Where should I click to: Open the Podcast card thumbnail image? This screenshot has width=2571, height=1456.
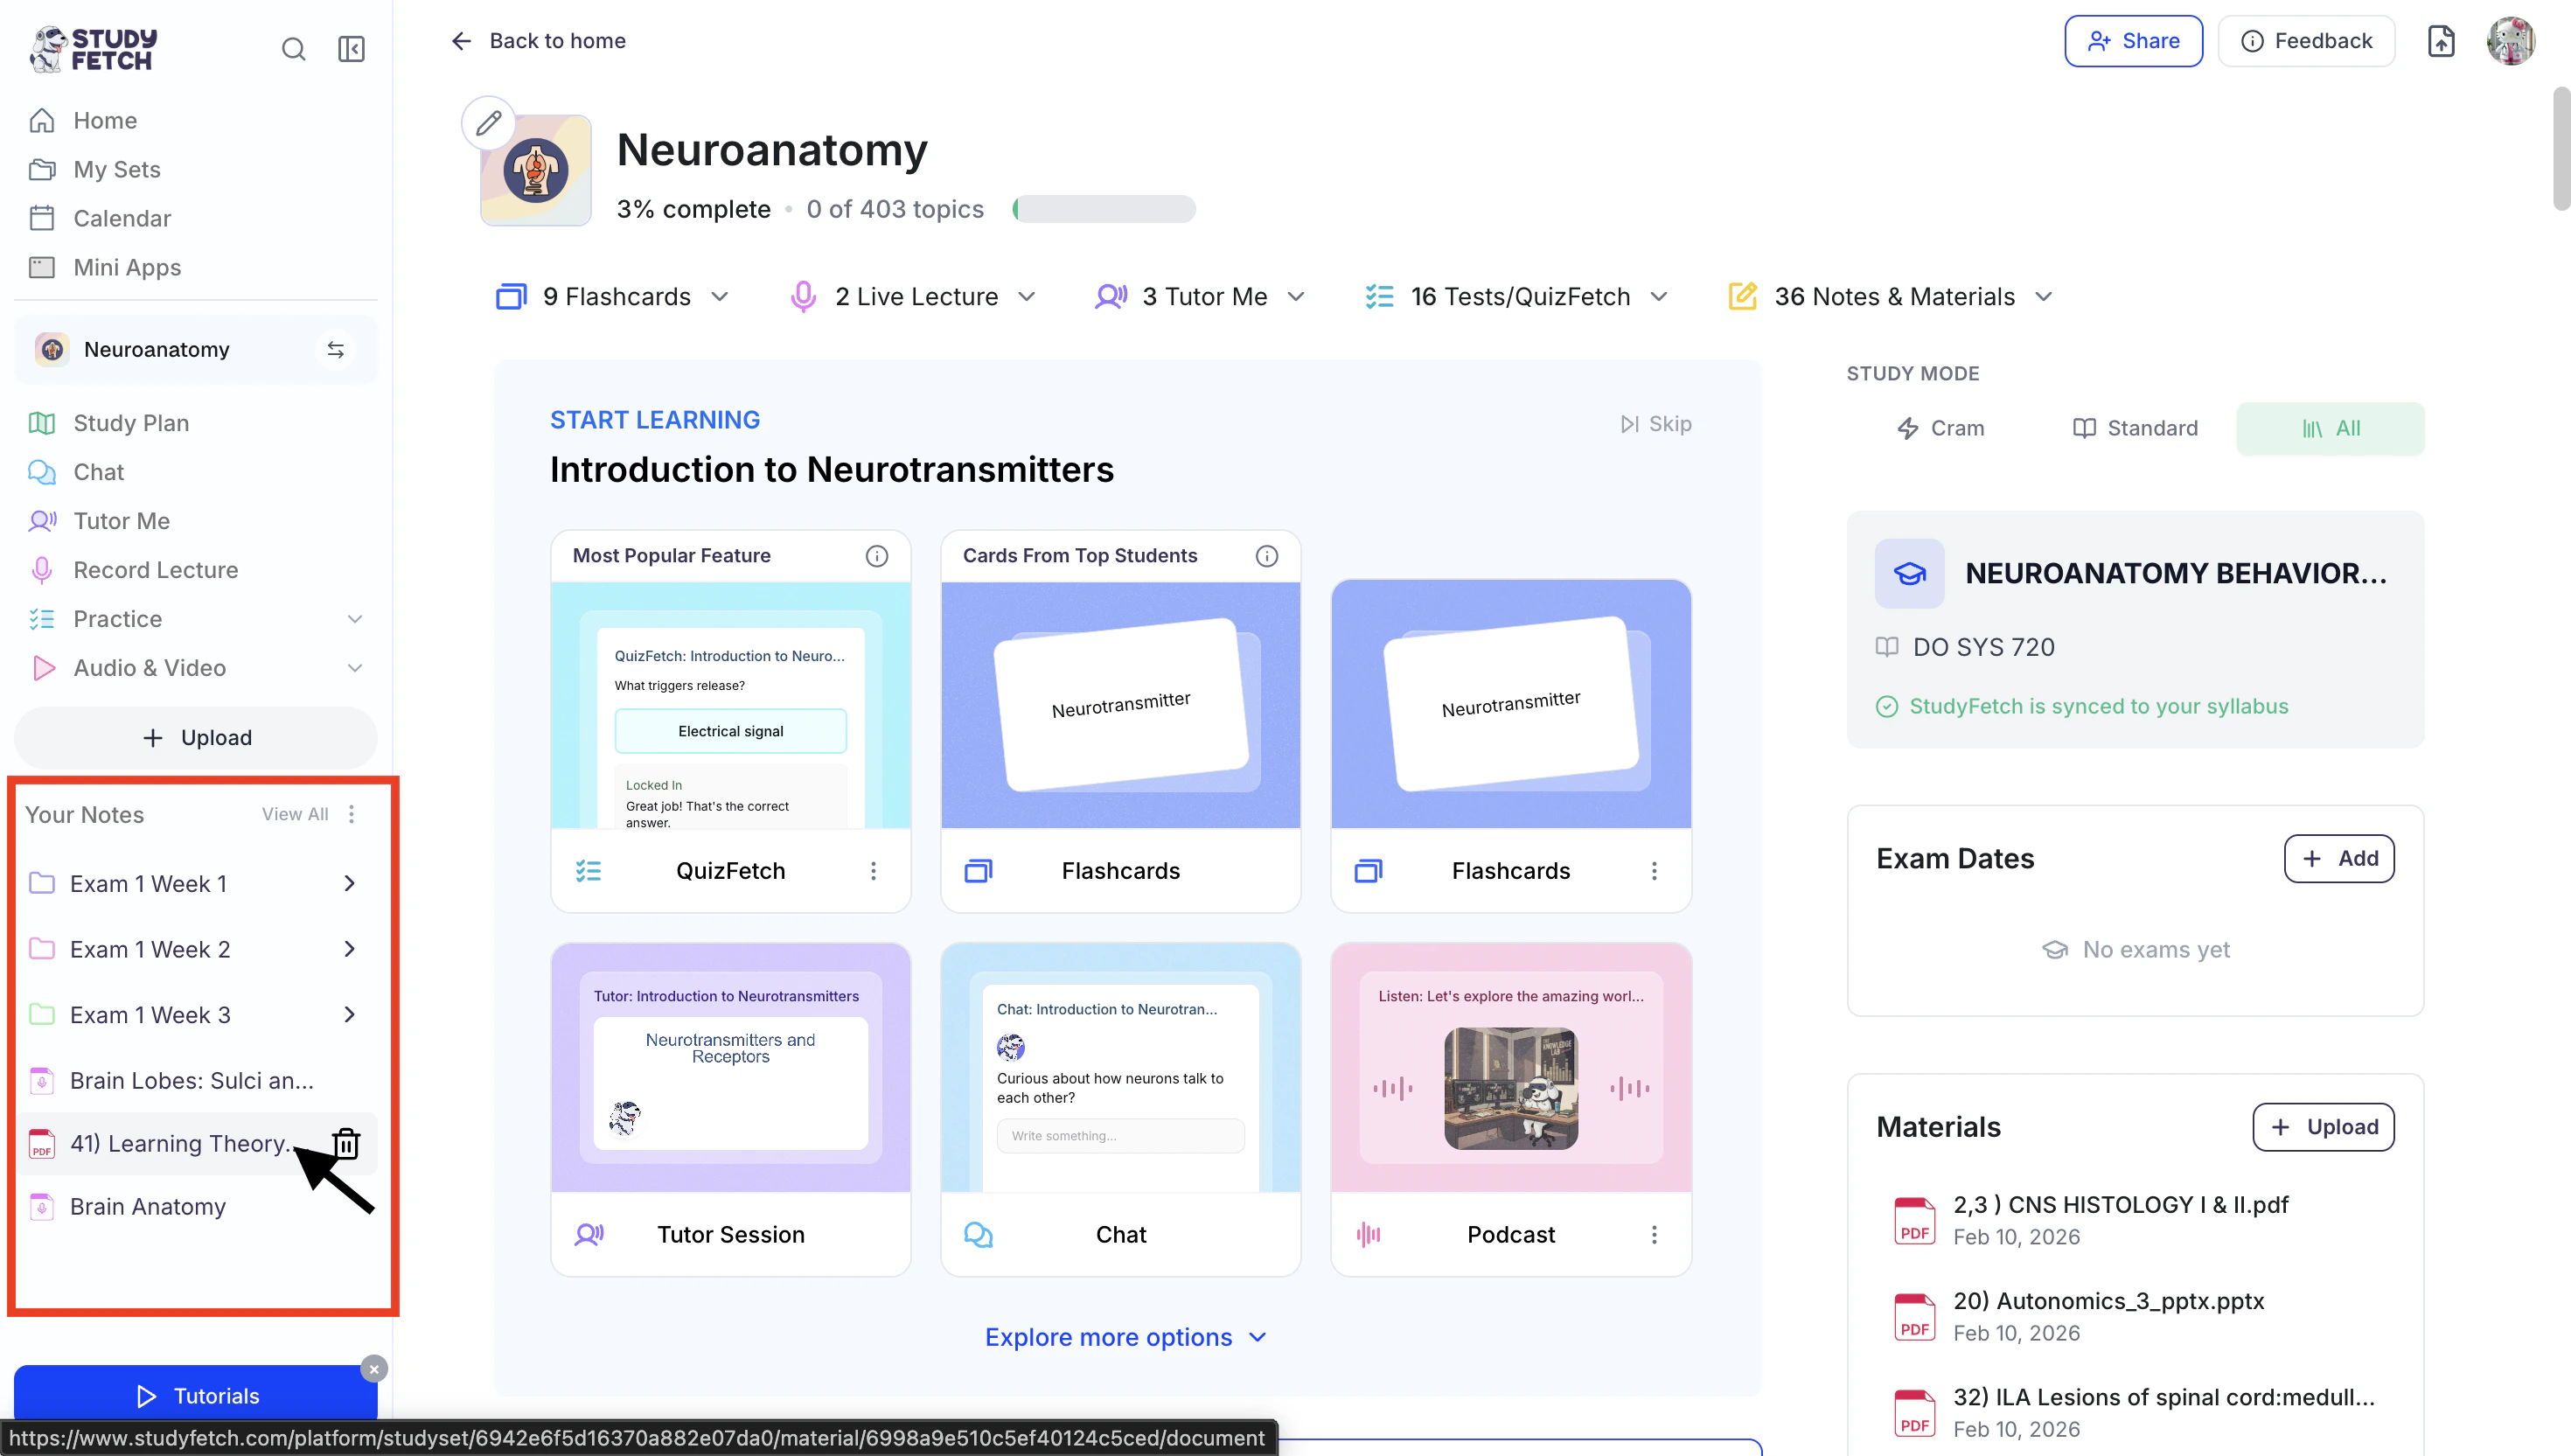tap(1510, 1088)
